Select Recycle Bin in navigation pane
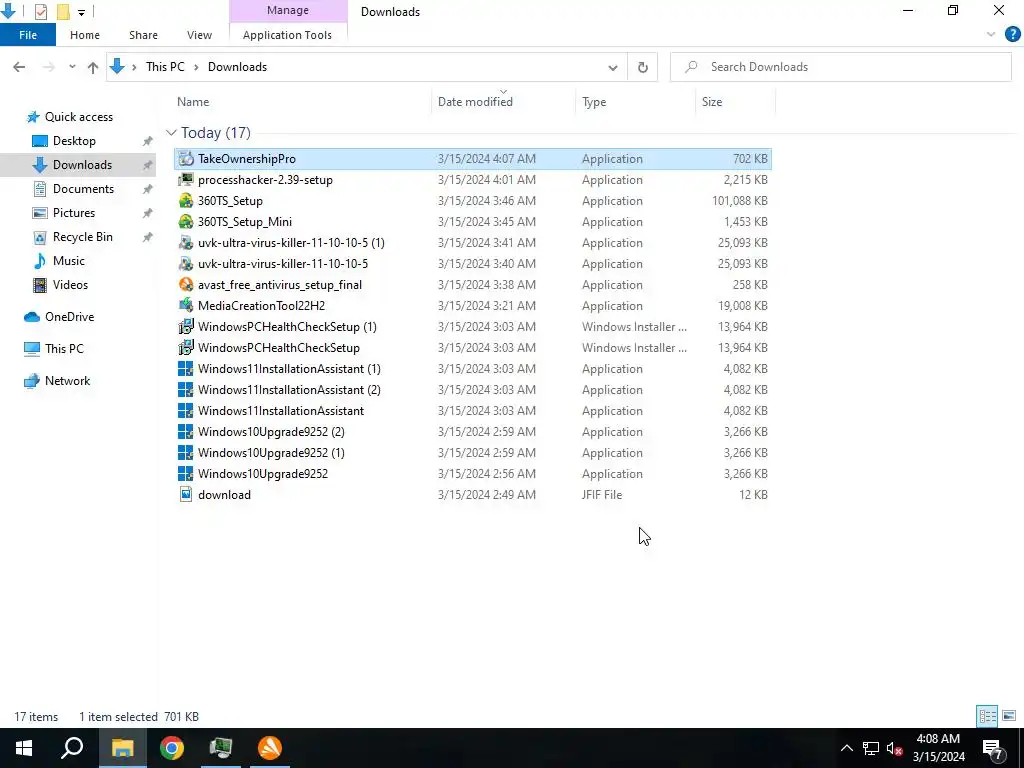Image resolution: width=1024 pixels, height=768 pixels. tap(82, 237)
